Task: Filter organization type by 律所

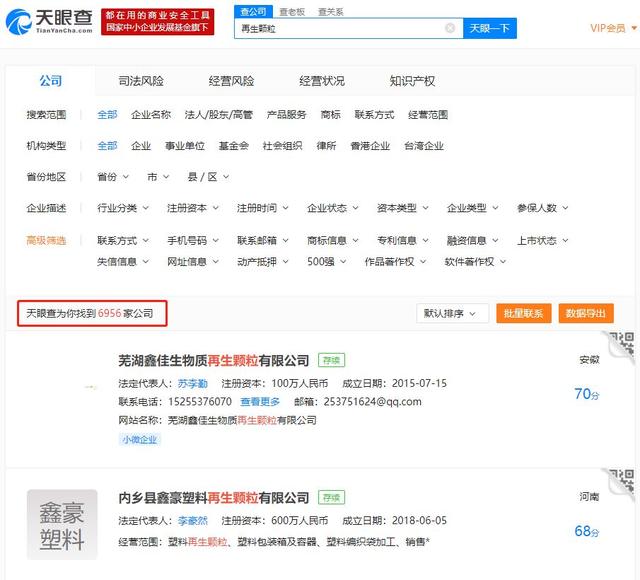Action: point(327,146)
